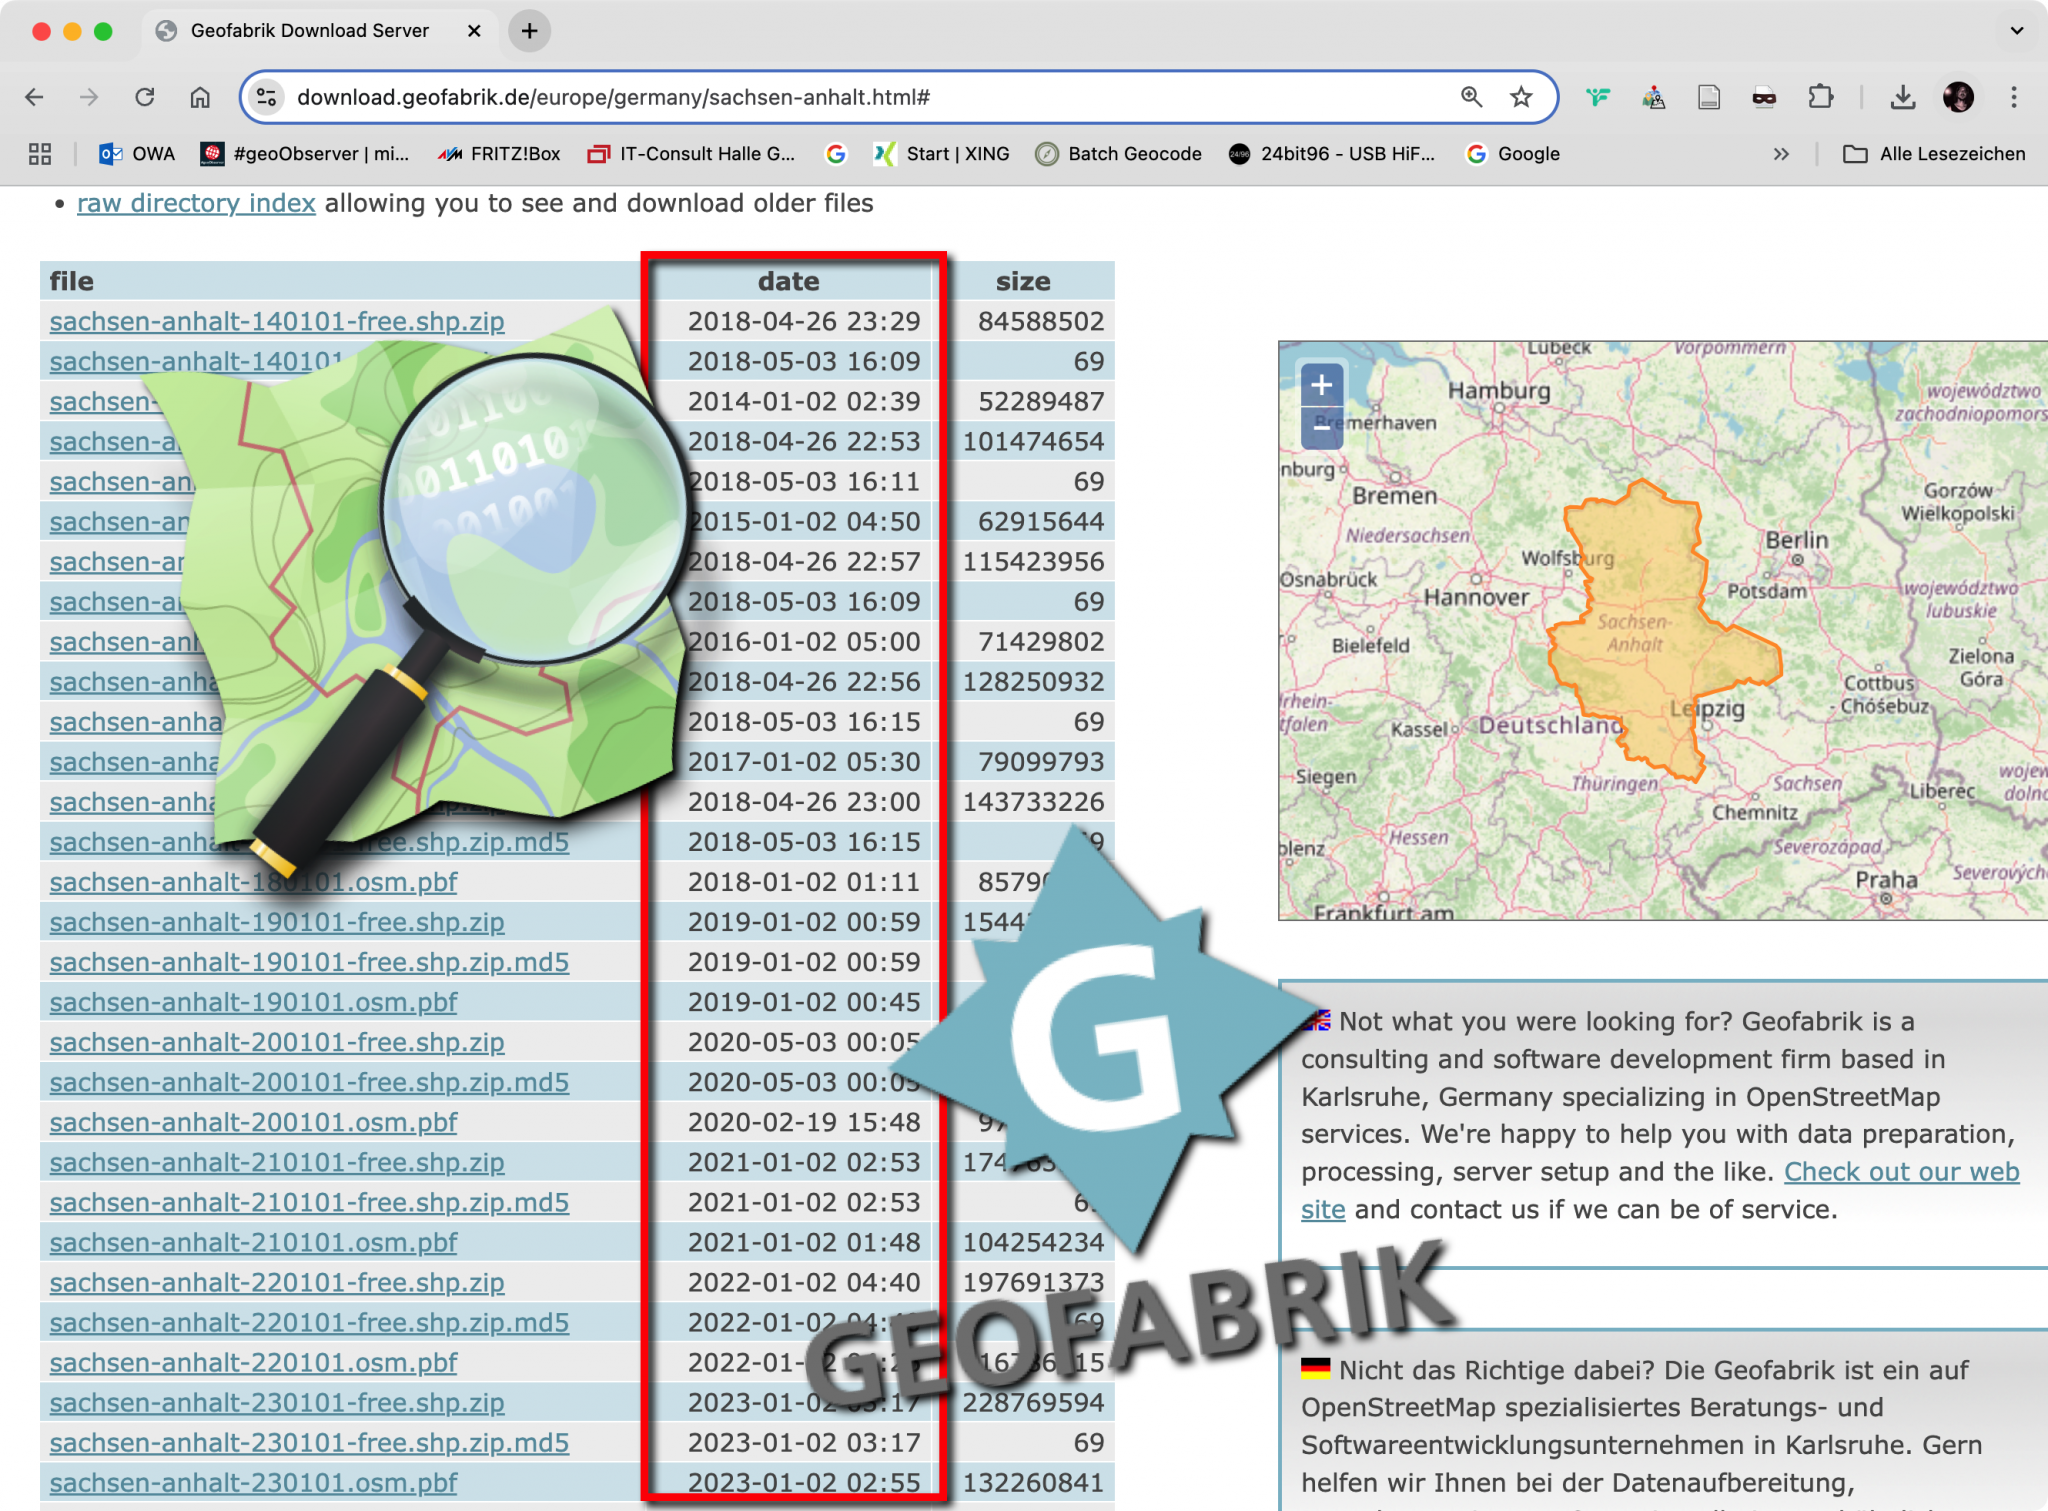The width and height of the screenshot is (2048, 1511).
Task: Reload the Geofabrik page
Action: 145,97
